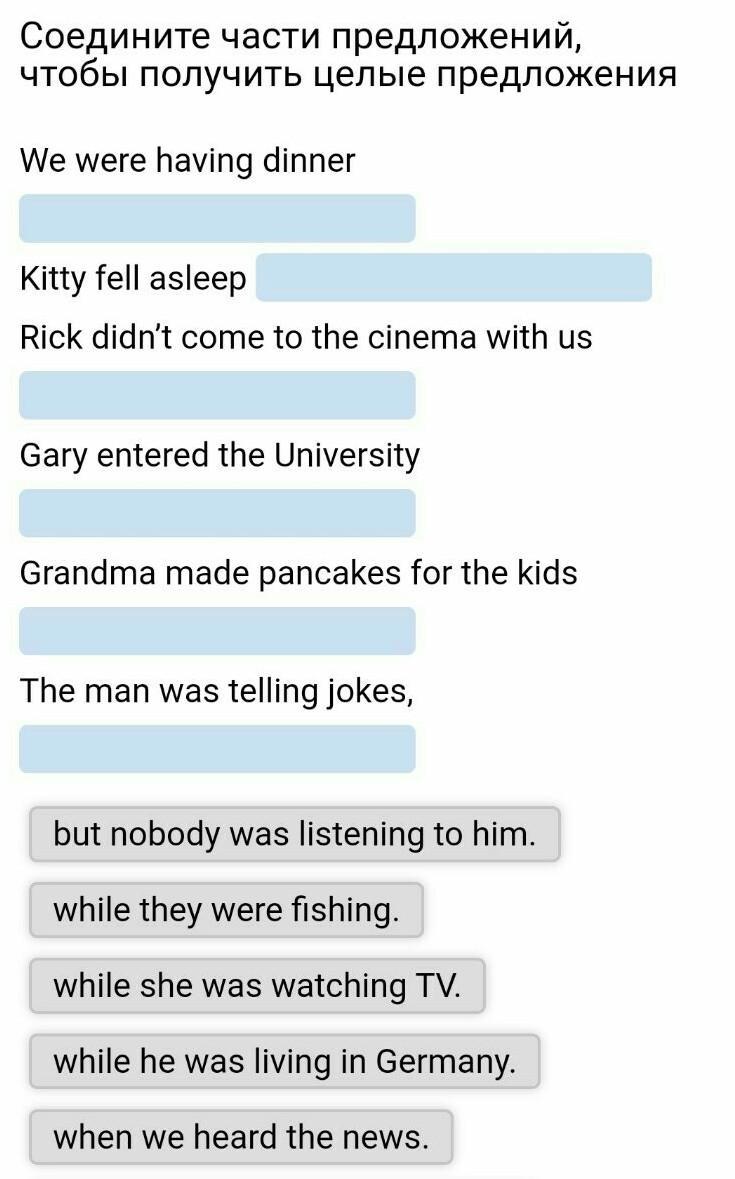This screenshot has width=735, height=1179.
Task: Select the blank below the Rick cinema sentence
Action: [x=217, y=395]
